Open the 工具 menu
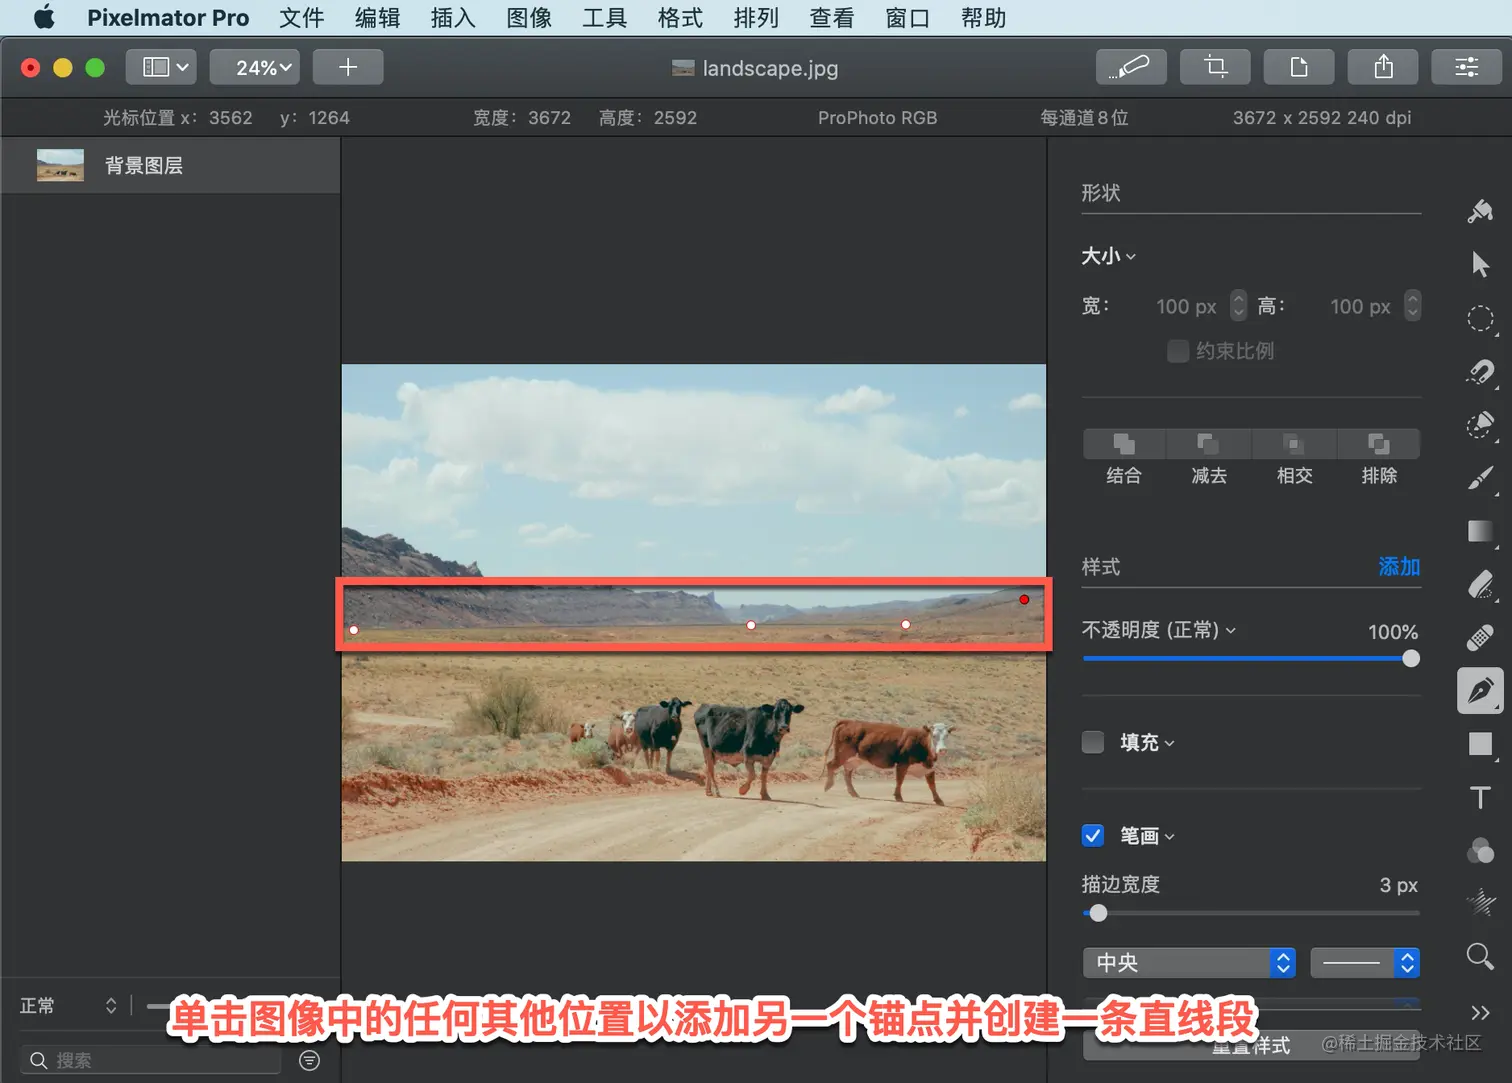This screenshot has width=1512, height=1083. click(605, 17)
